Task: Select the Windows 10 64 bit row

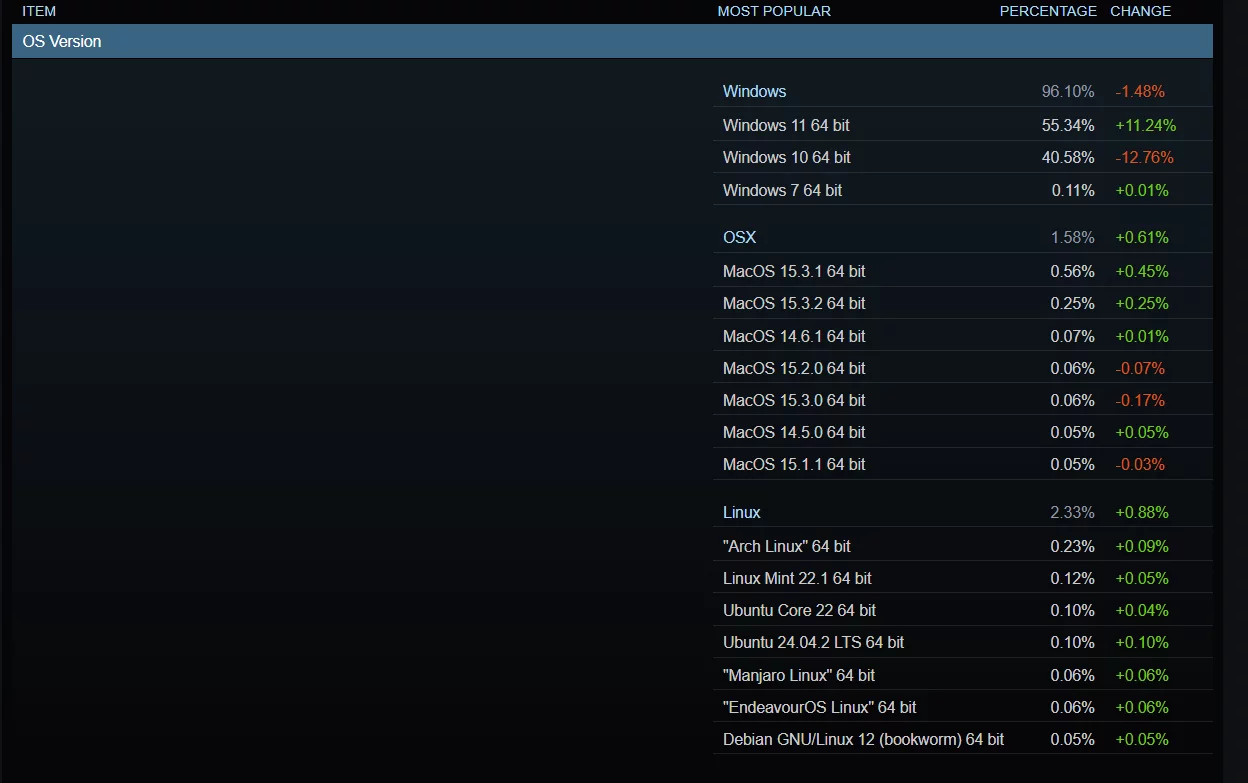Action: coord(963,157)
